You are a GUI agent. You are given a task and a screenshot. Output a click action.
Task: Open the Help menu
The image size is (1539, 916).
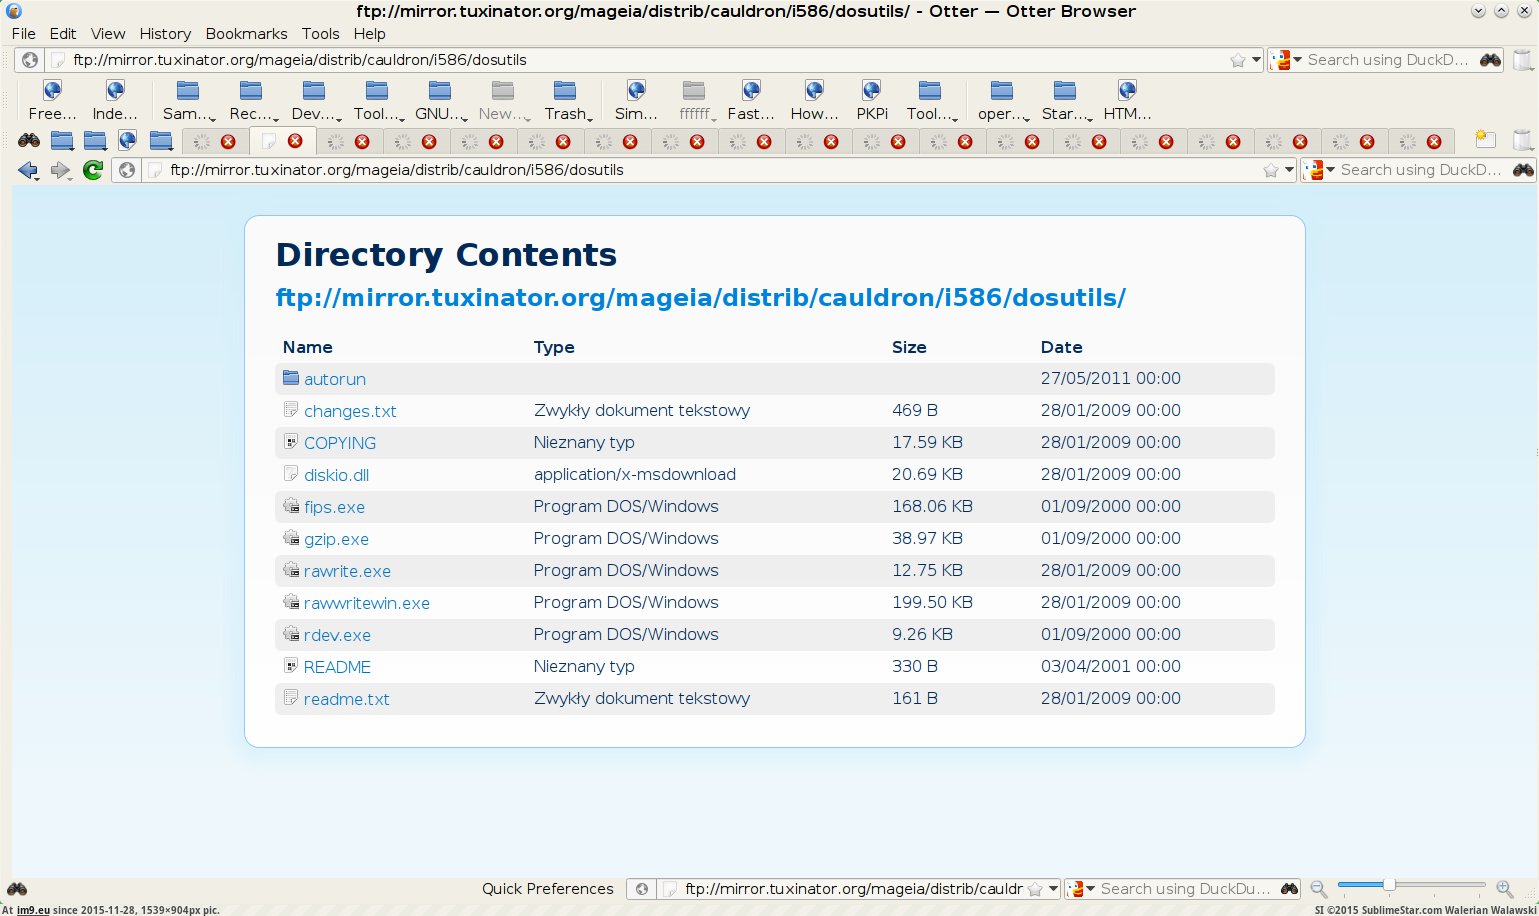pos(369,33)
